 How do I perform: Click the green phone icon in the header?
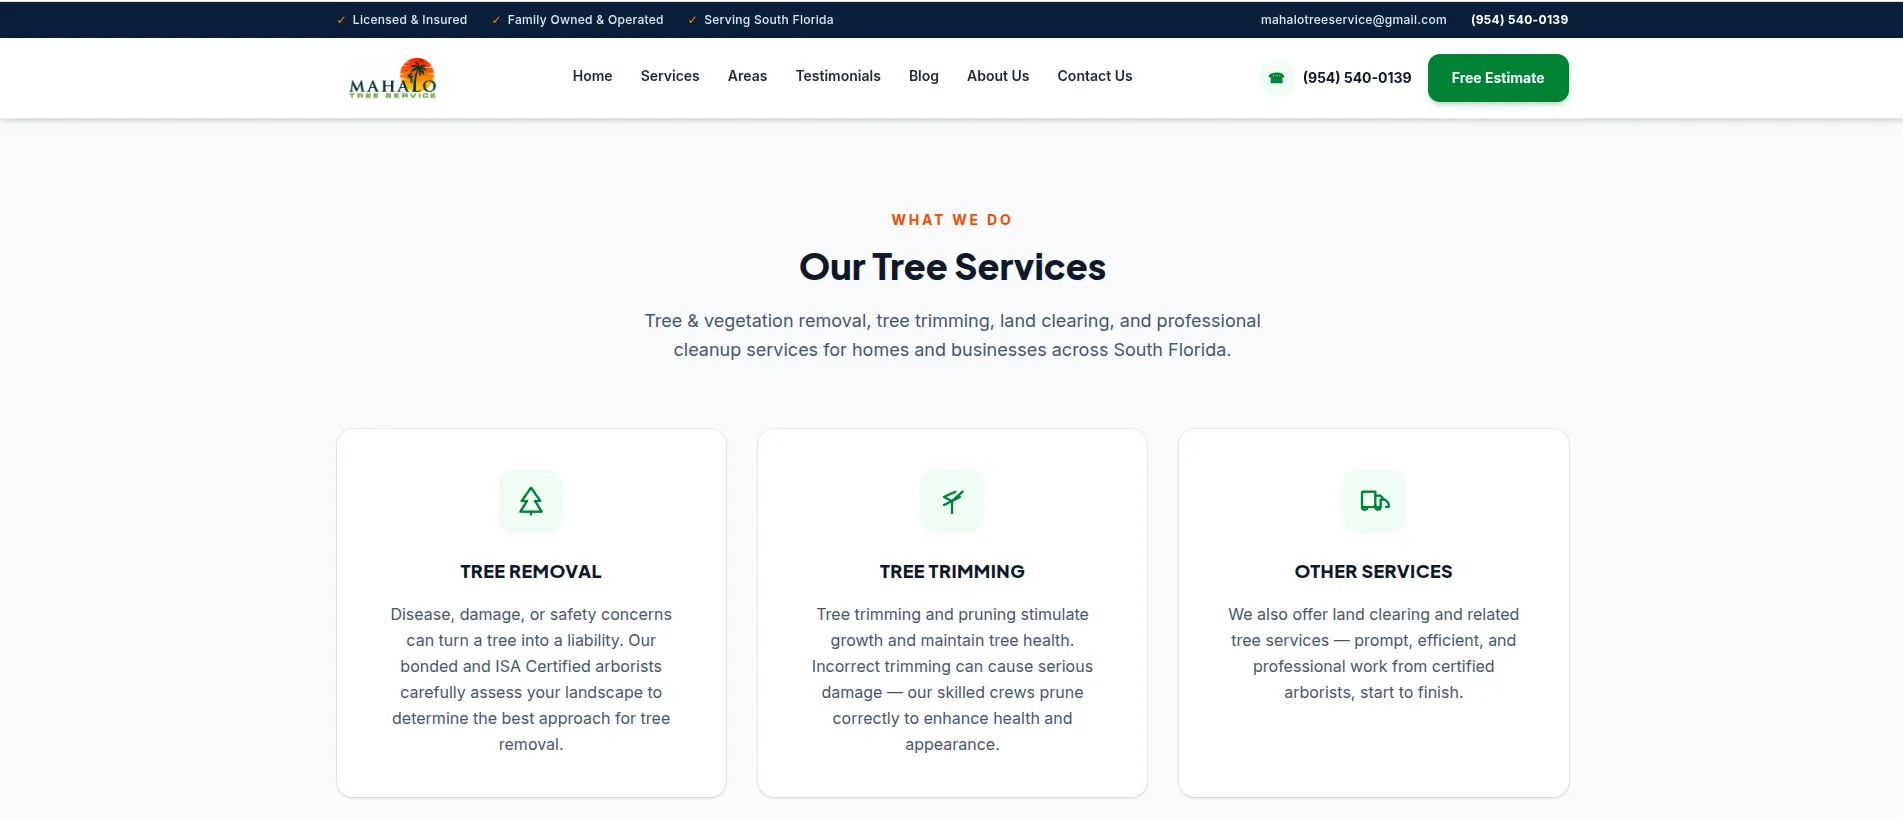pyautogui.click(x=1276, y=78)
